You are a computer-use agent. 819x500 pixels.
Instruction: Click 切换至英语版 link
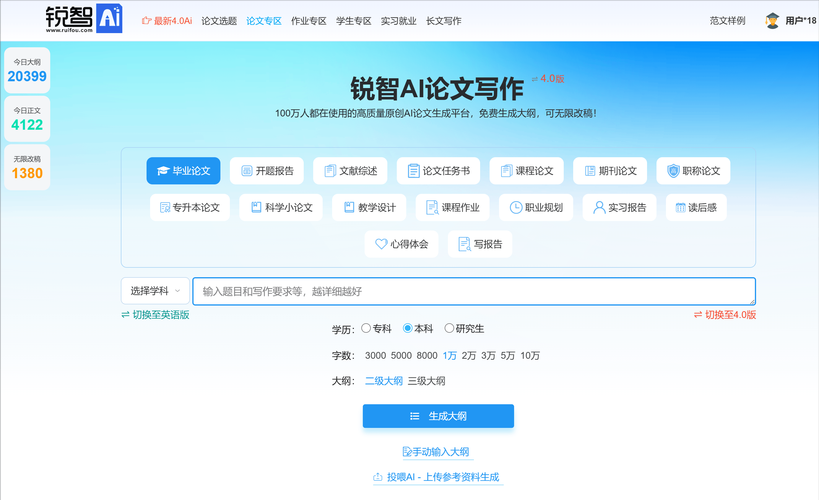156,315
